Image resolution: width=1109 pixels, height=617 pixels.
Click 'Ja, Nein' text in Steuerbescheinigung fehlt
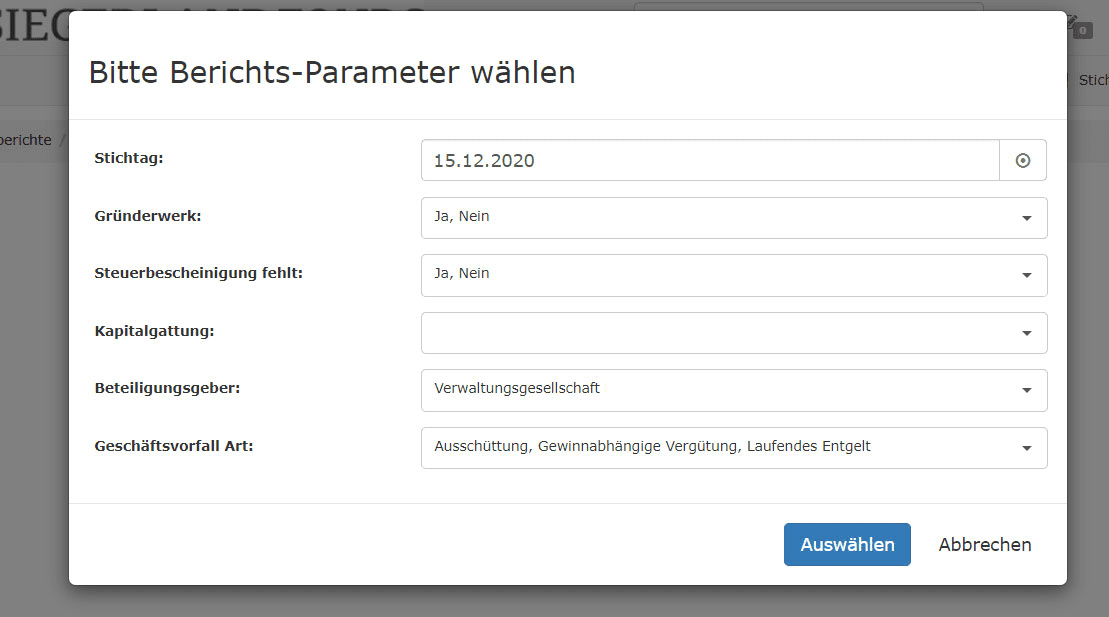pyautogui.click(x=462, y=273)
